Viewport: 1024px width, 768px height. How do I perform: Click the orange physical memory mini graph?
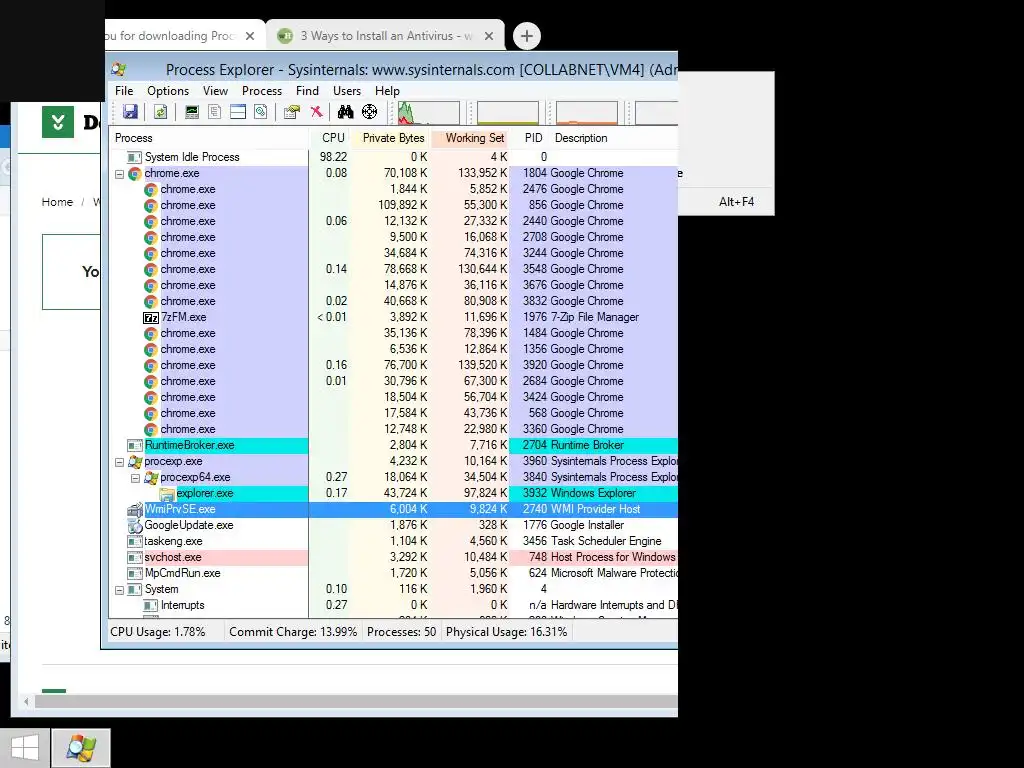tap(586, 112)
